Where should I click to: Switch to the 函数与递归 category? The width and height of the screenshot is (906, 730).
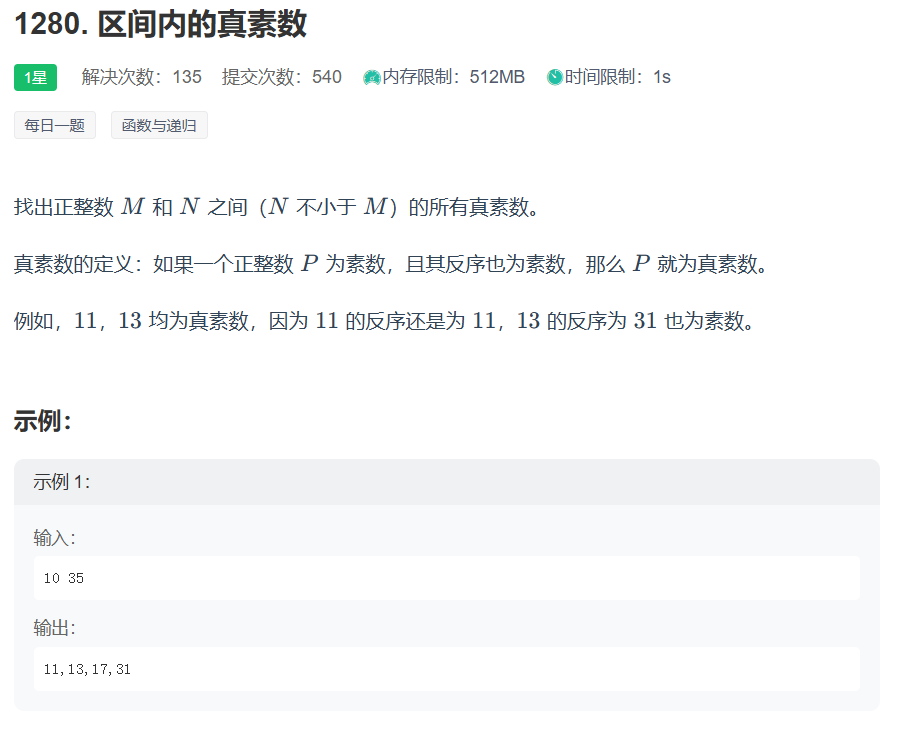point(158,124)
